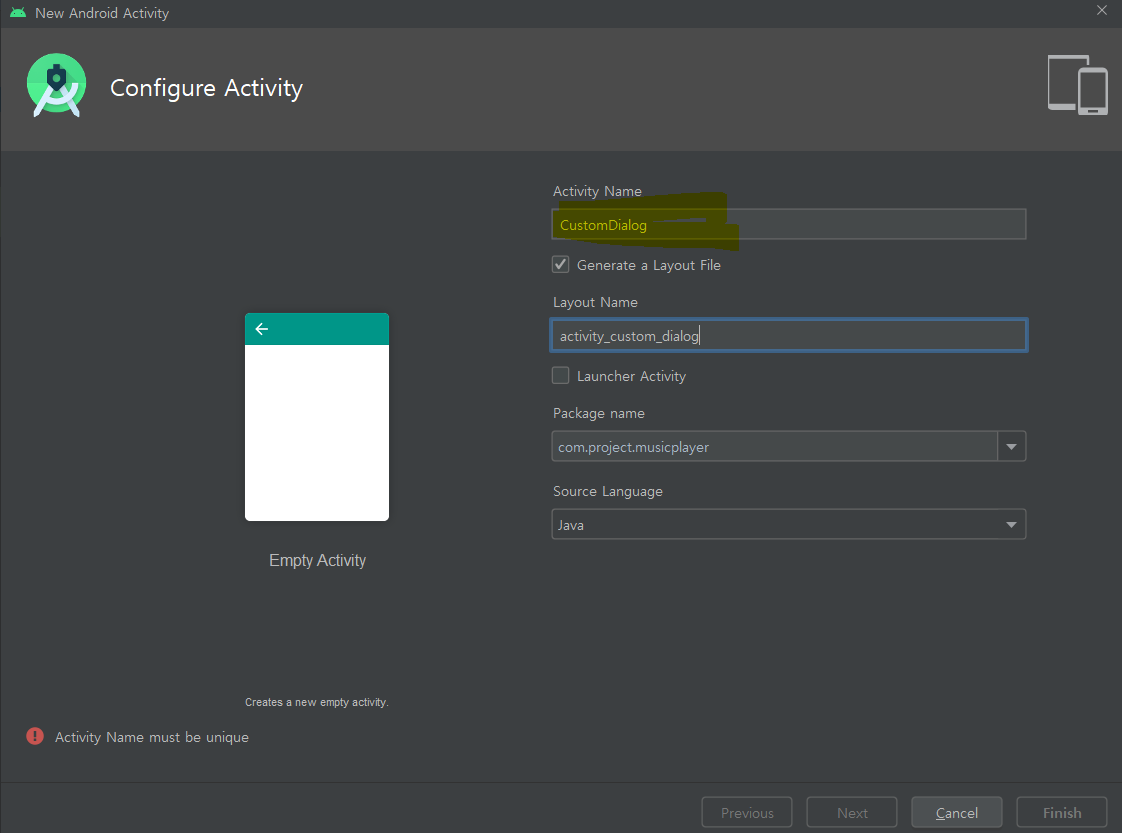Click the com.project.musicplayer package field
The width and height of the screenshot is (1122, 833).
point(775,447)
